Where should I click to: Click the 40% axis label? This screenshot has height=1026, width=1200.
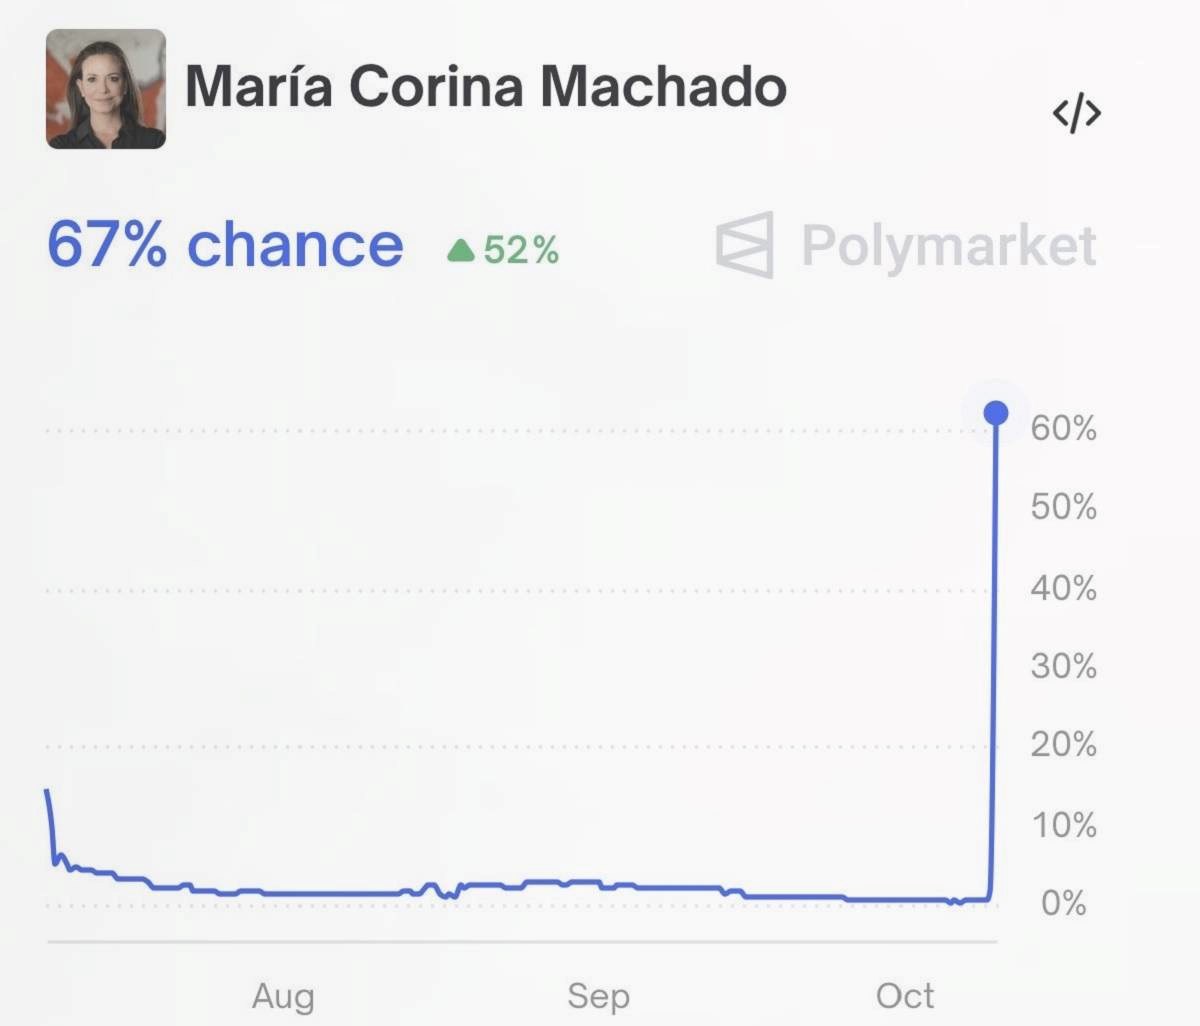[1063, 588]
